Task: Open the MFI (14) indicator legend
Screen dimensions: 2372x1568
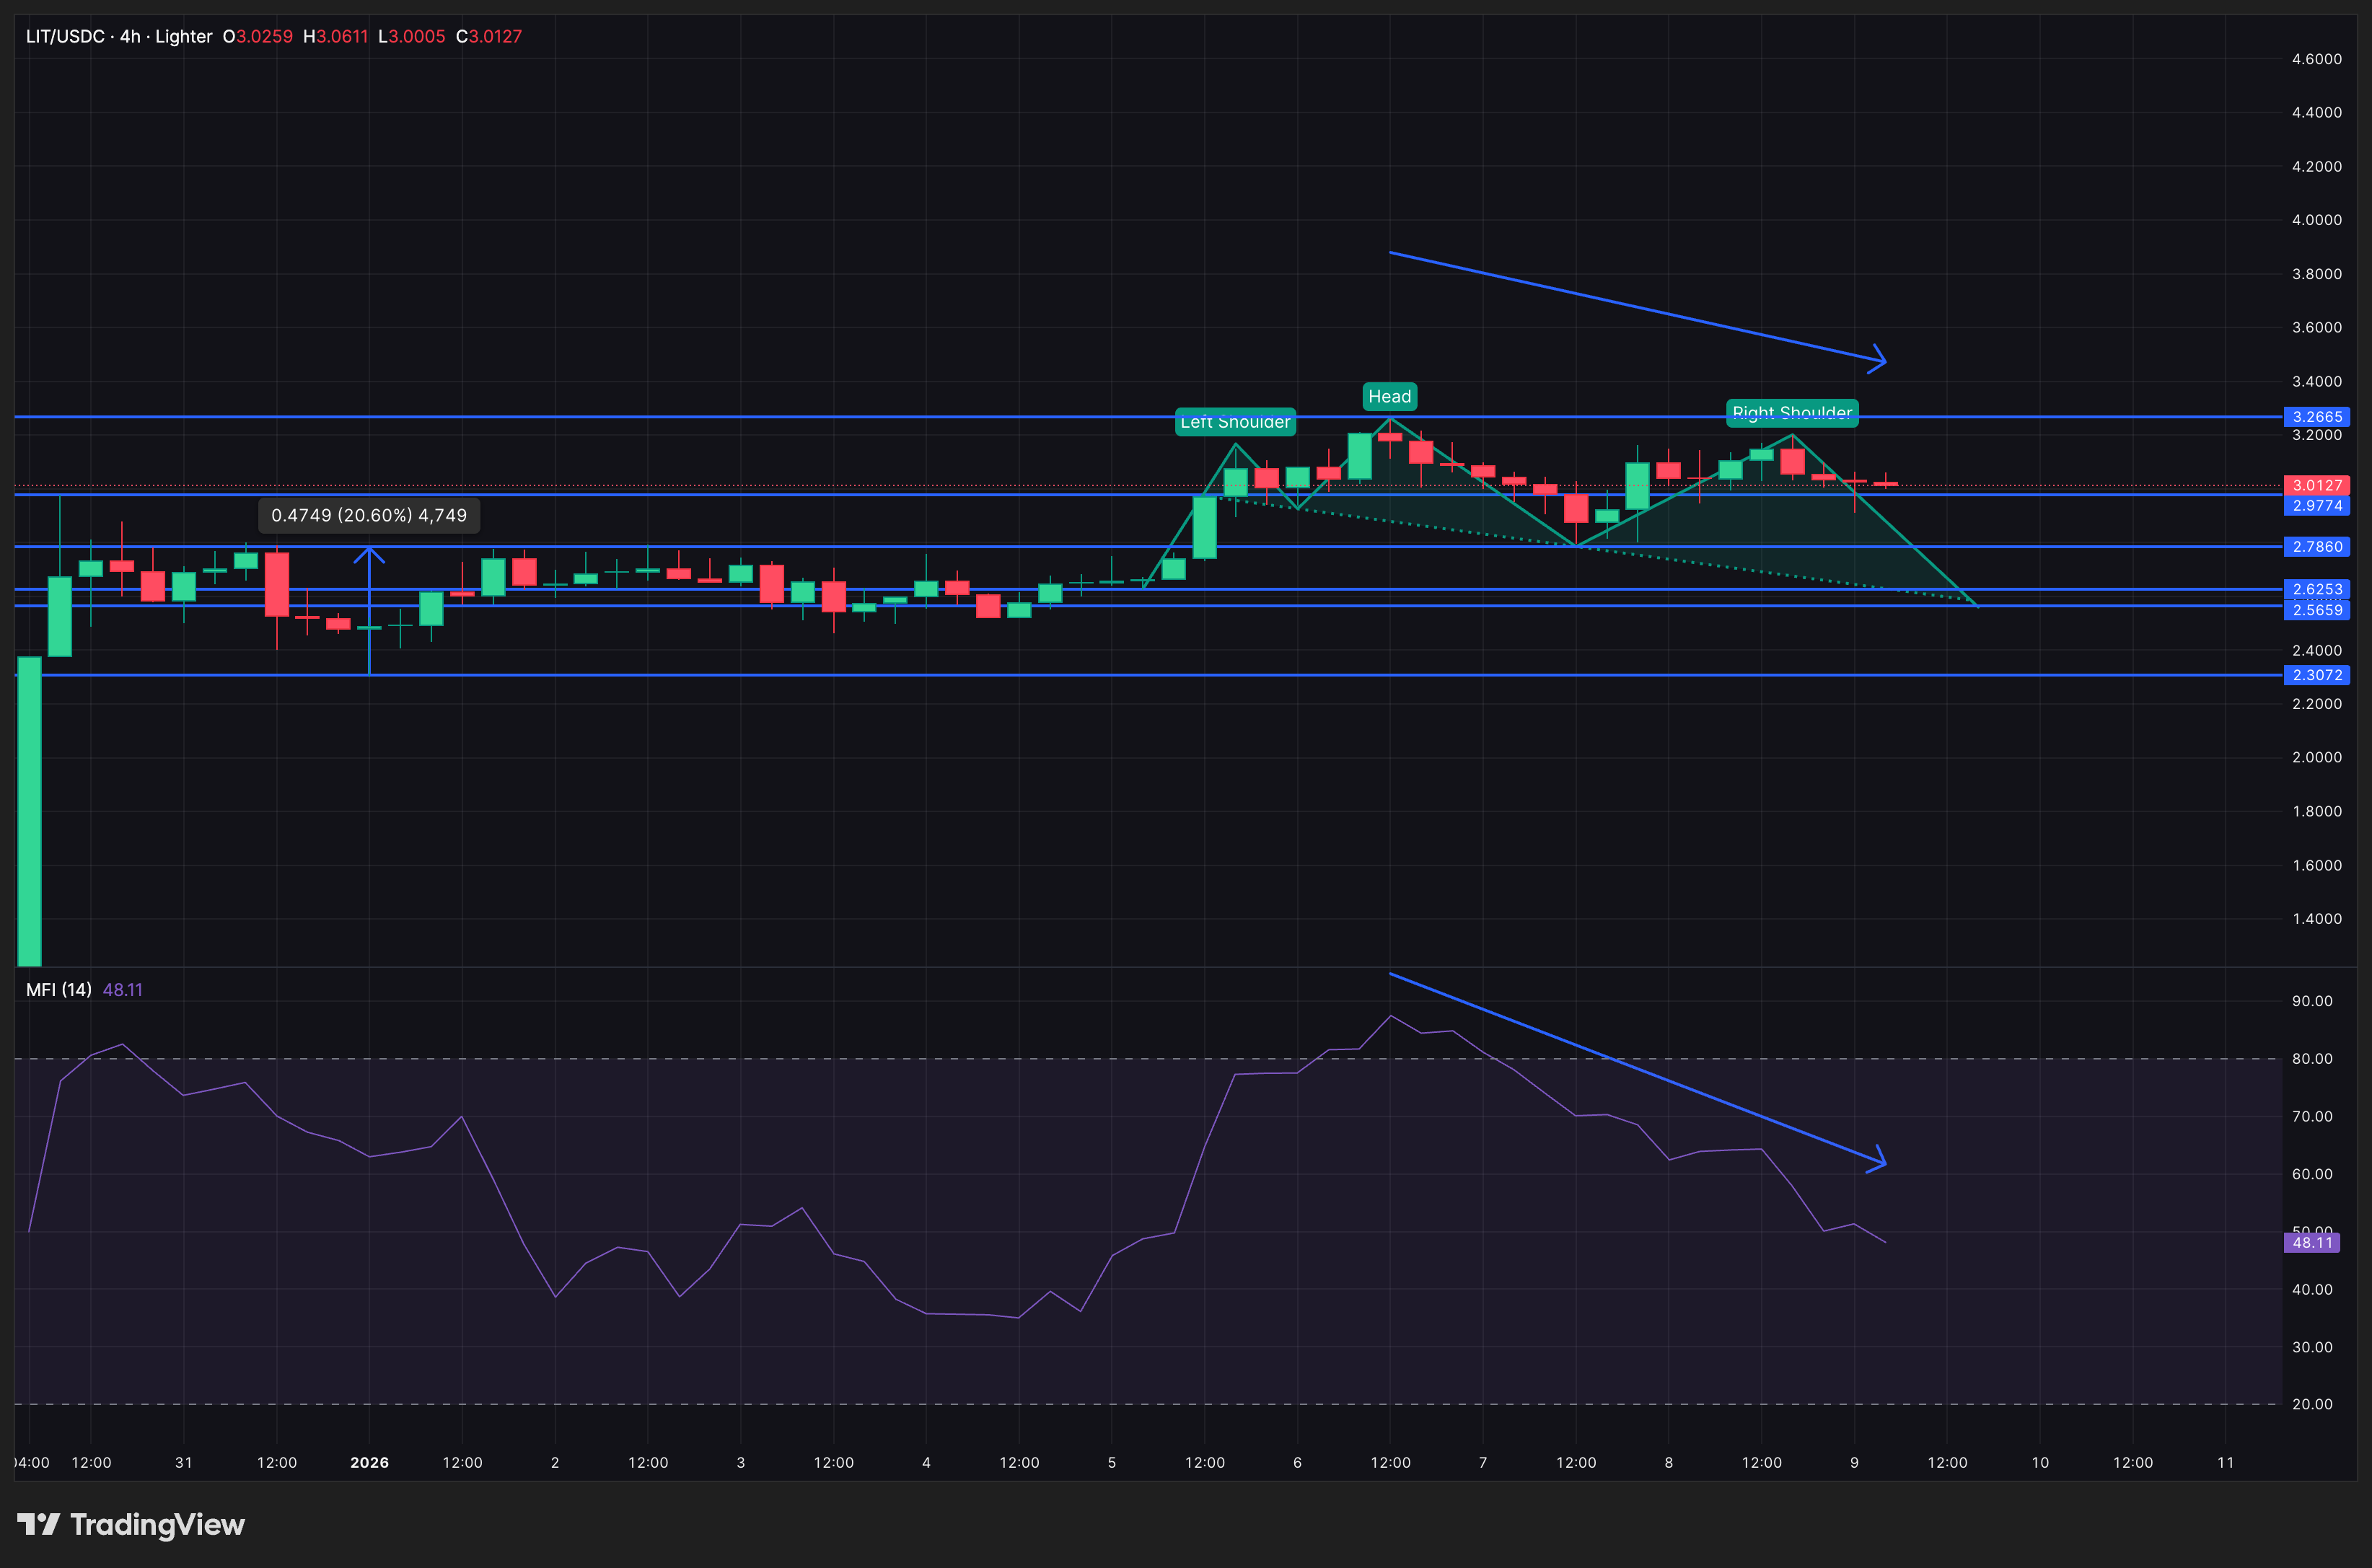Action: (58, 990)
